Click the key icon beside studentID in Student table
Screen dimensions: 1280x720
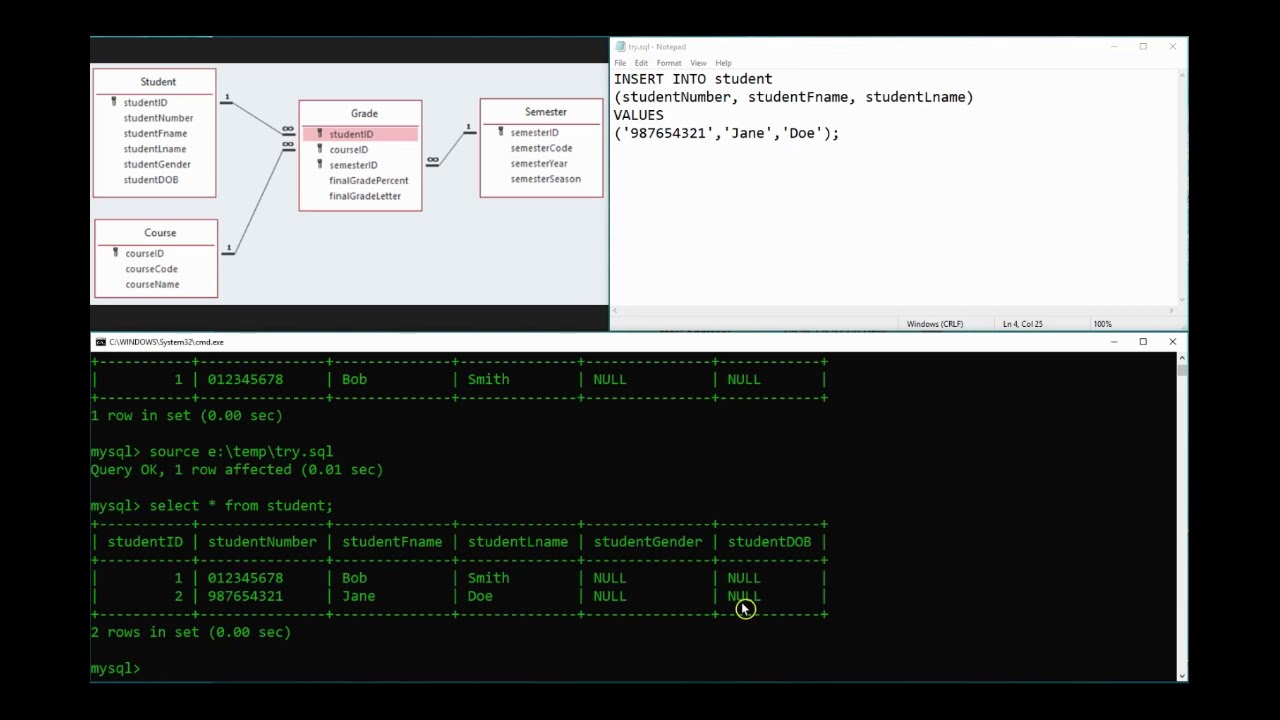[113, 102]
